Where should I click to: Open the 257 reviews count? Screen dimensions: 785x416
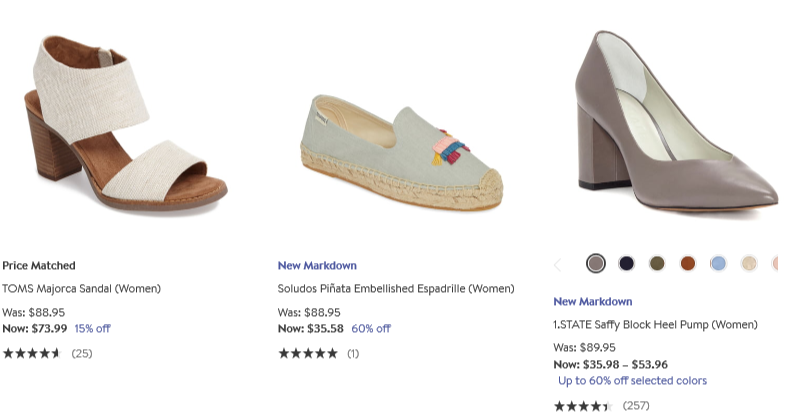click(636, 406)
